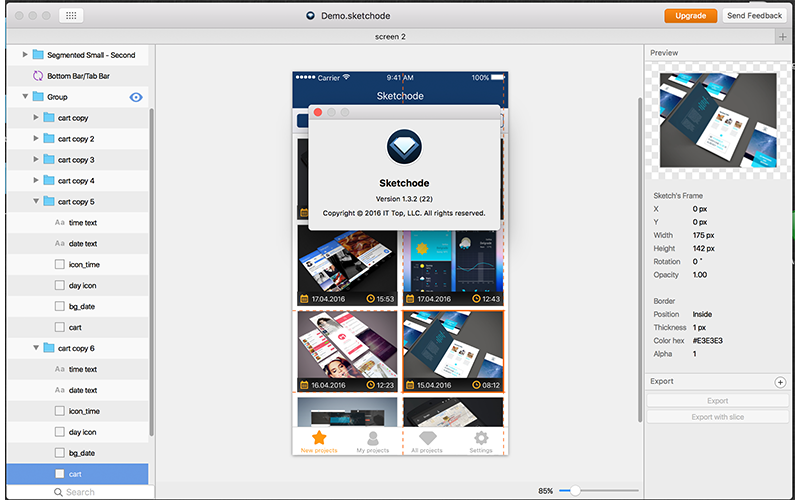
Task: Click the orange Upgrade button
Action: click(690, 16)
